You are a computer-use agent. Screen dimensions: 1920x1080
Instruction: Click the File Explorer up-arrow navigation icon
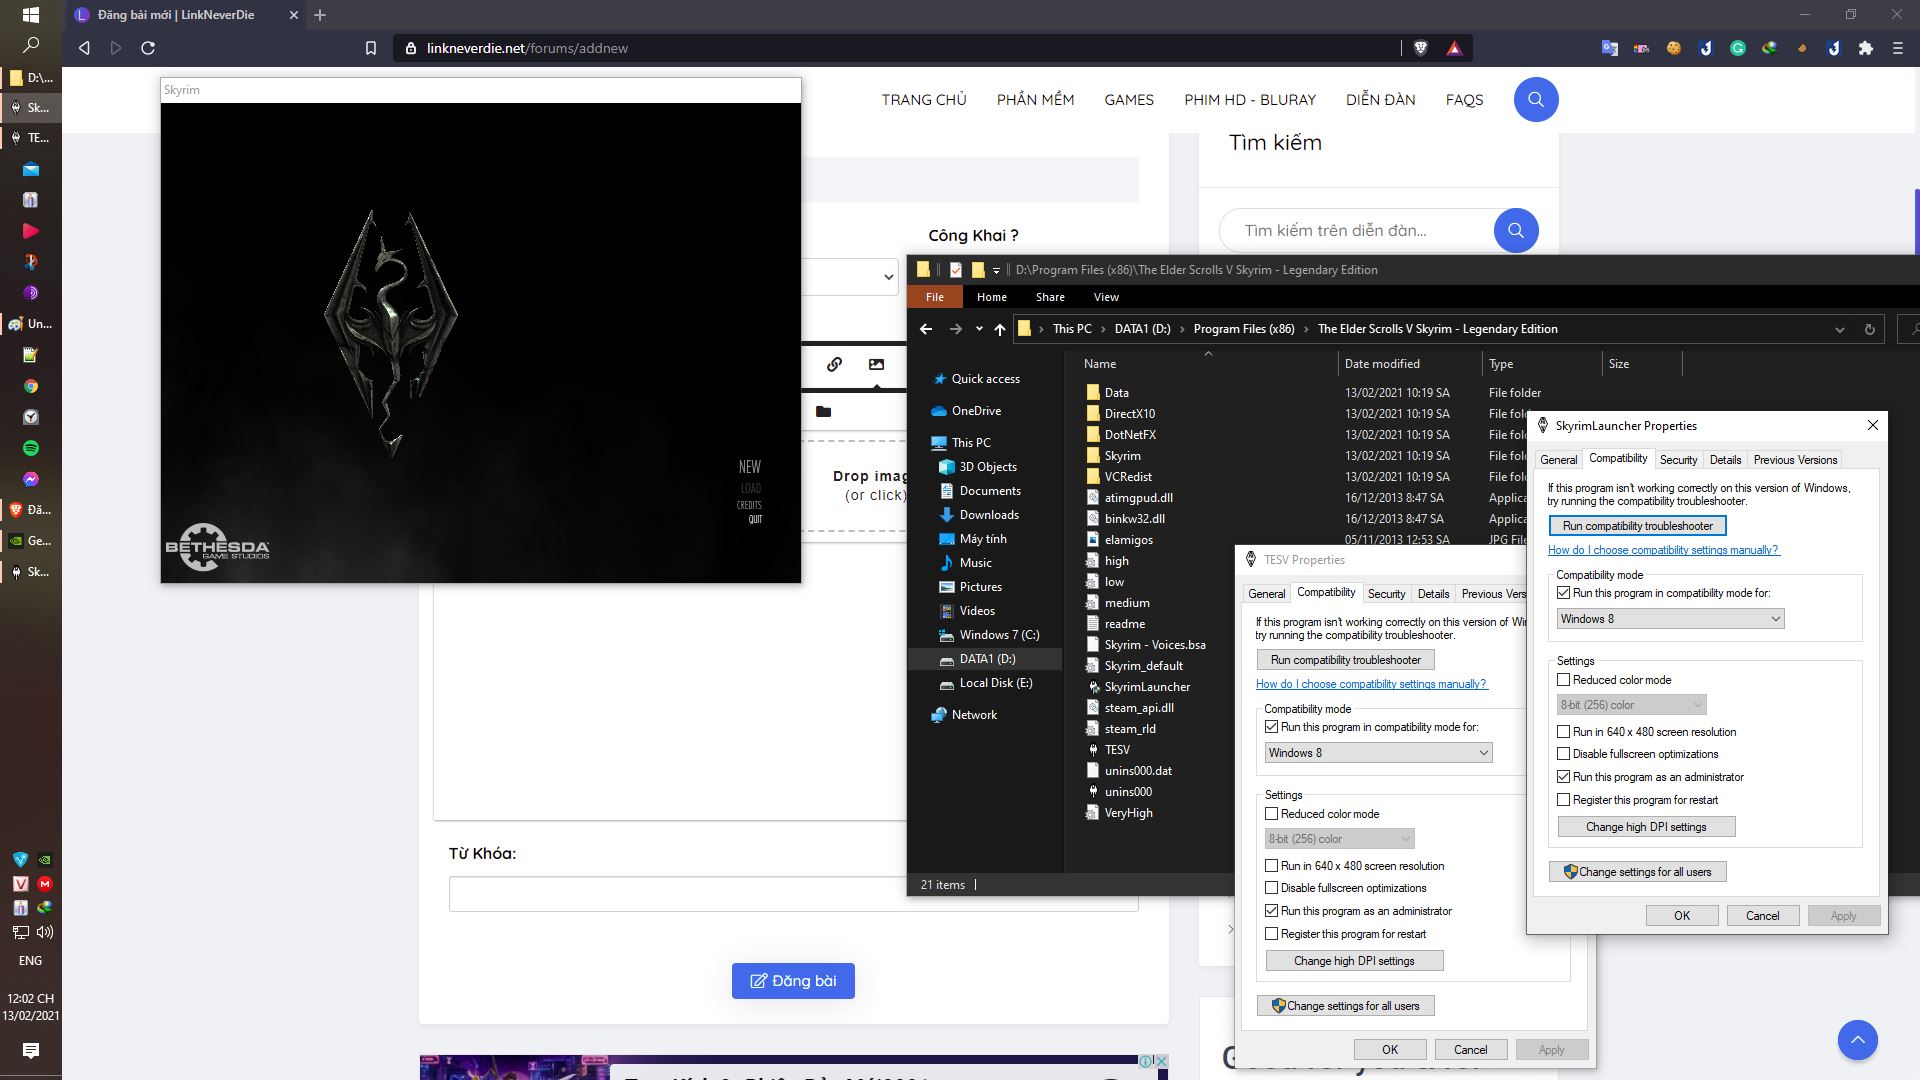tap(999, 329)
